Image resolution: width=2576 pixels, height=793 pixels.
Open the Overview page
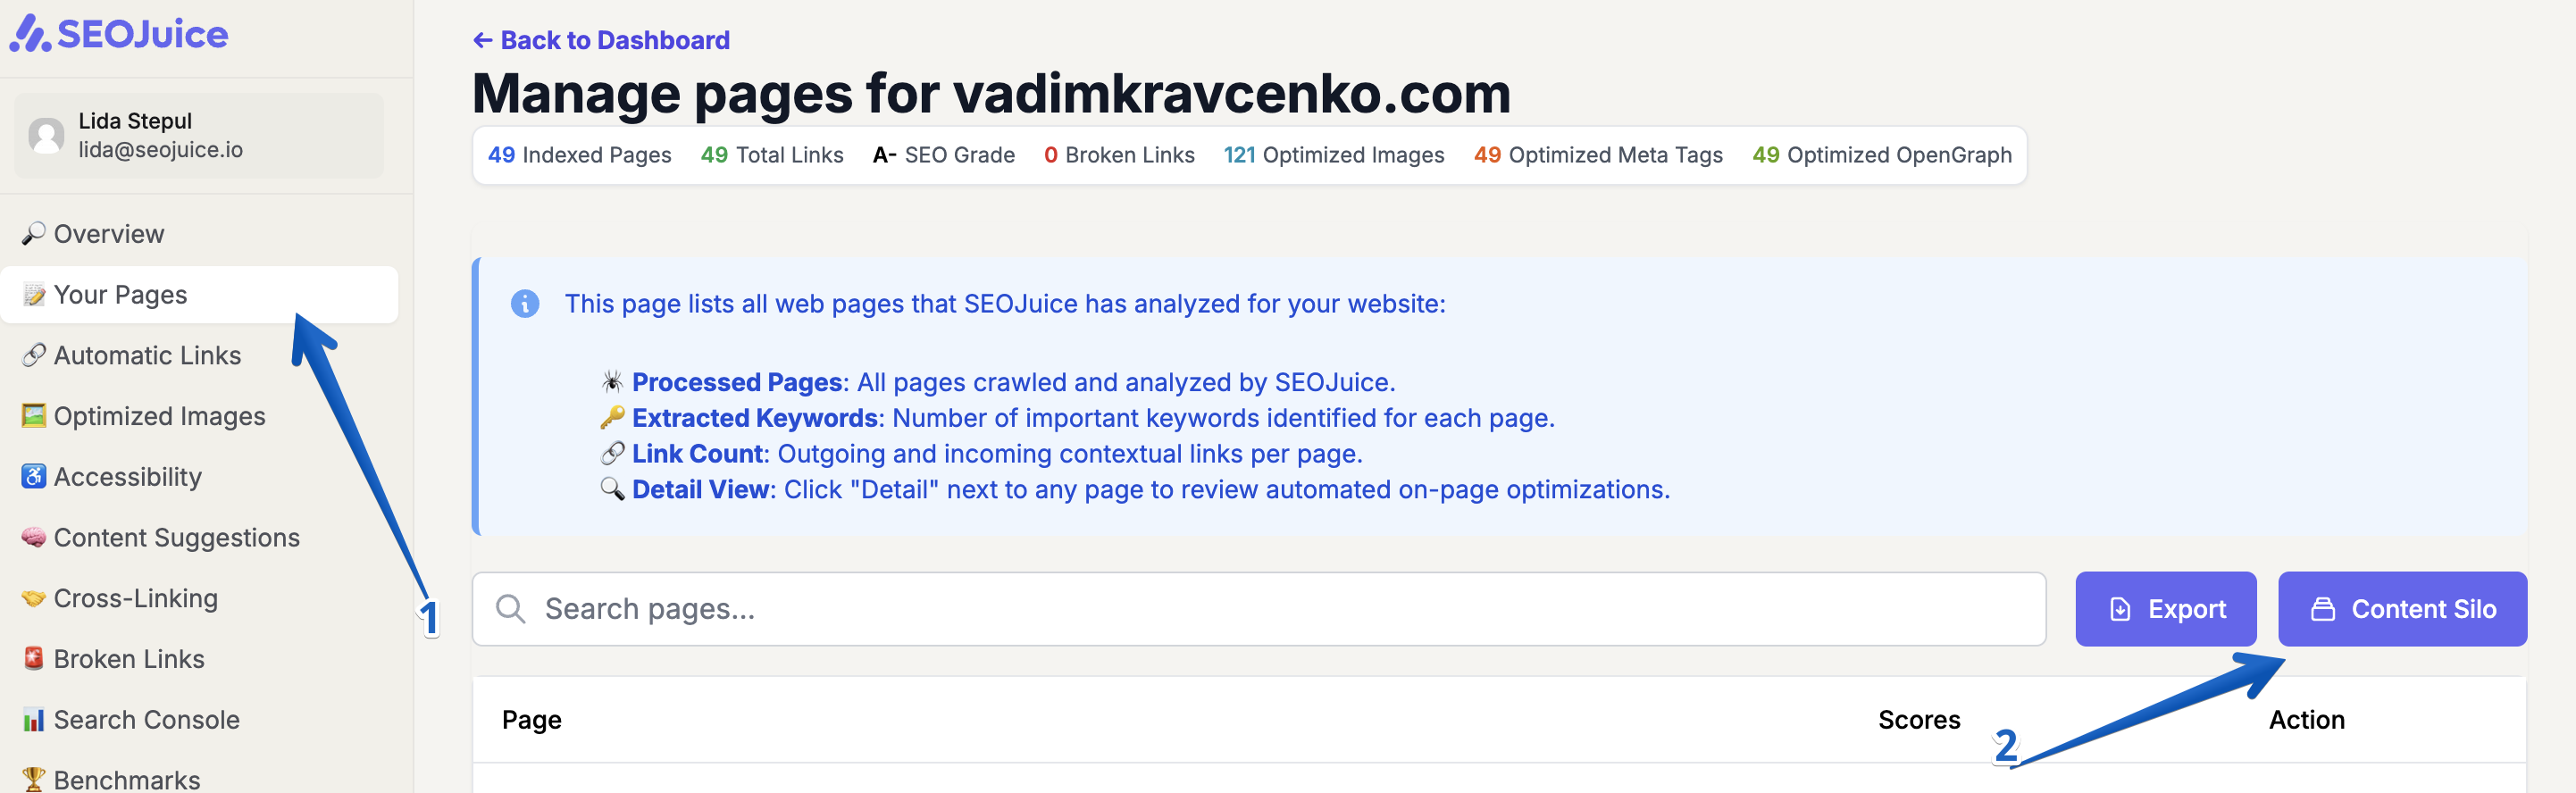pos(108,233)
